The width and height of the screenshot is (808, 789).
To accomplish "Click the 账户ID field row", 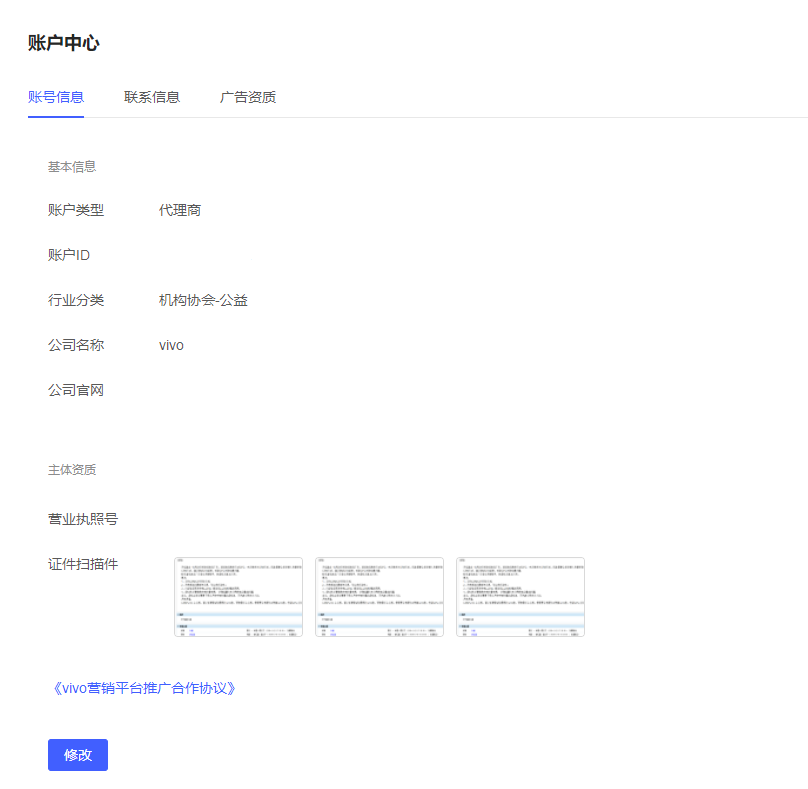I will click(69, 255).
